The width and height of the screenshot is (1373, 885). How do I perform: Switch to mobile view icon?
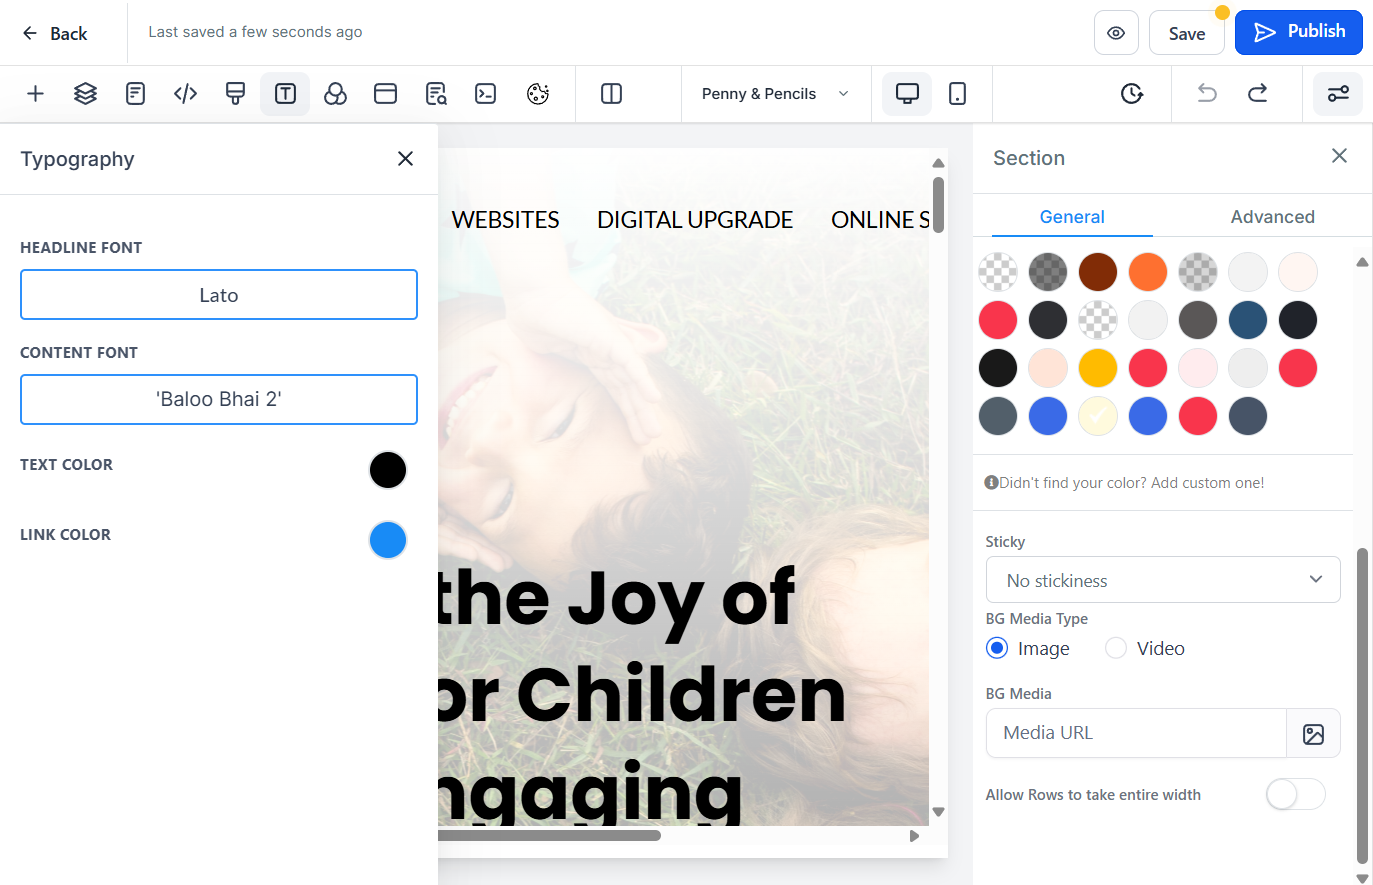click(x=957, y=94)
